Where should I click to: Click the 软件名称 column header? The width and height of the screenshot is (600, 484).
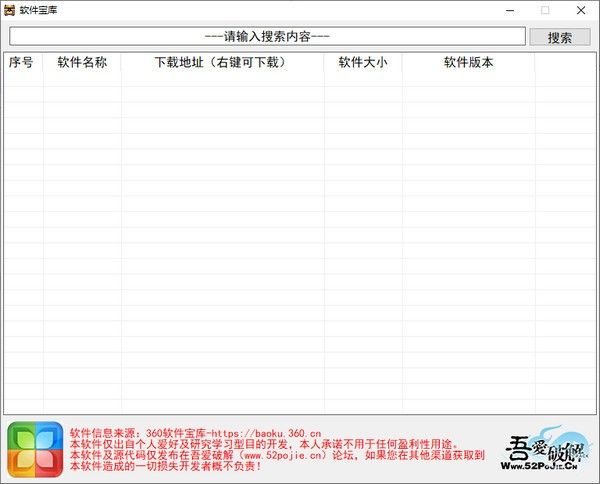pyautogui.click(x=82, y=63)
